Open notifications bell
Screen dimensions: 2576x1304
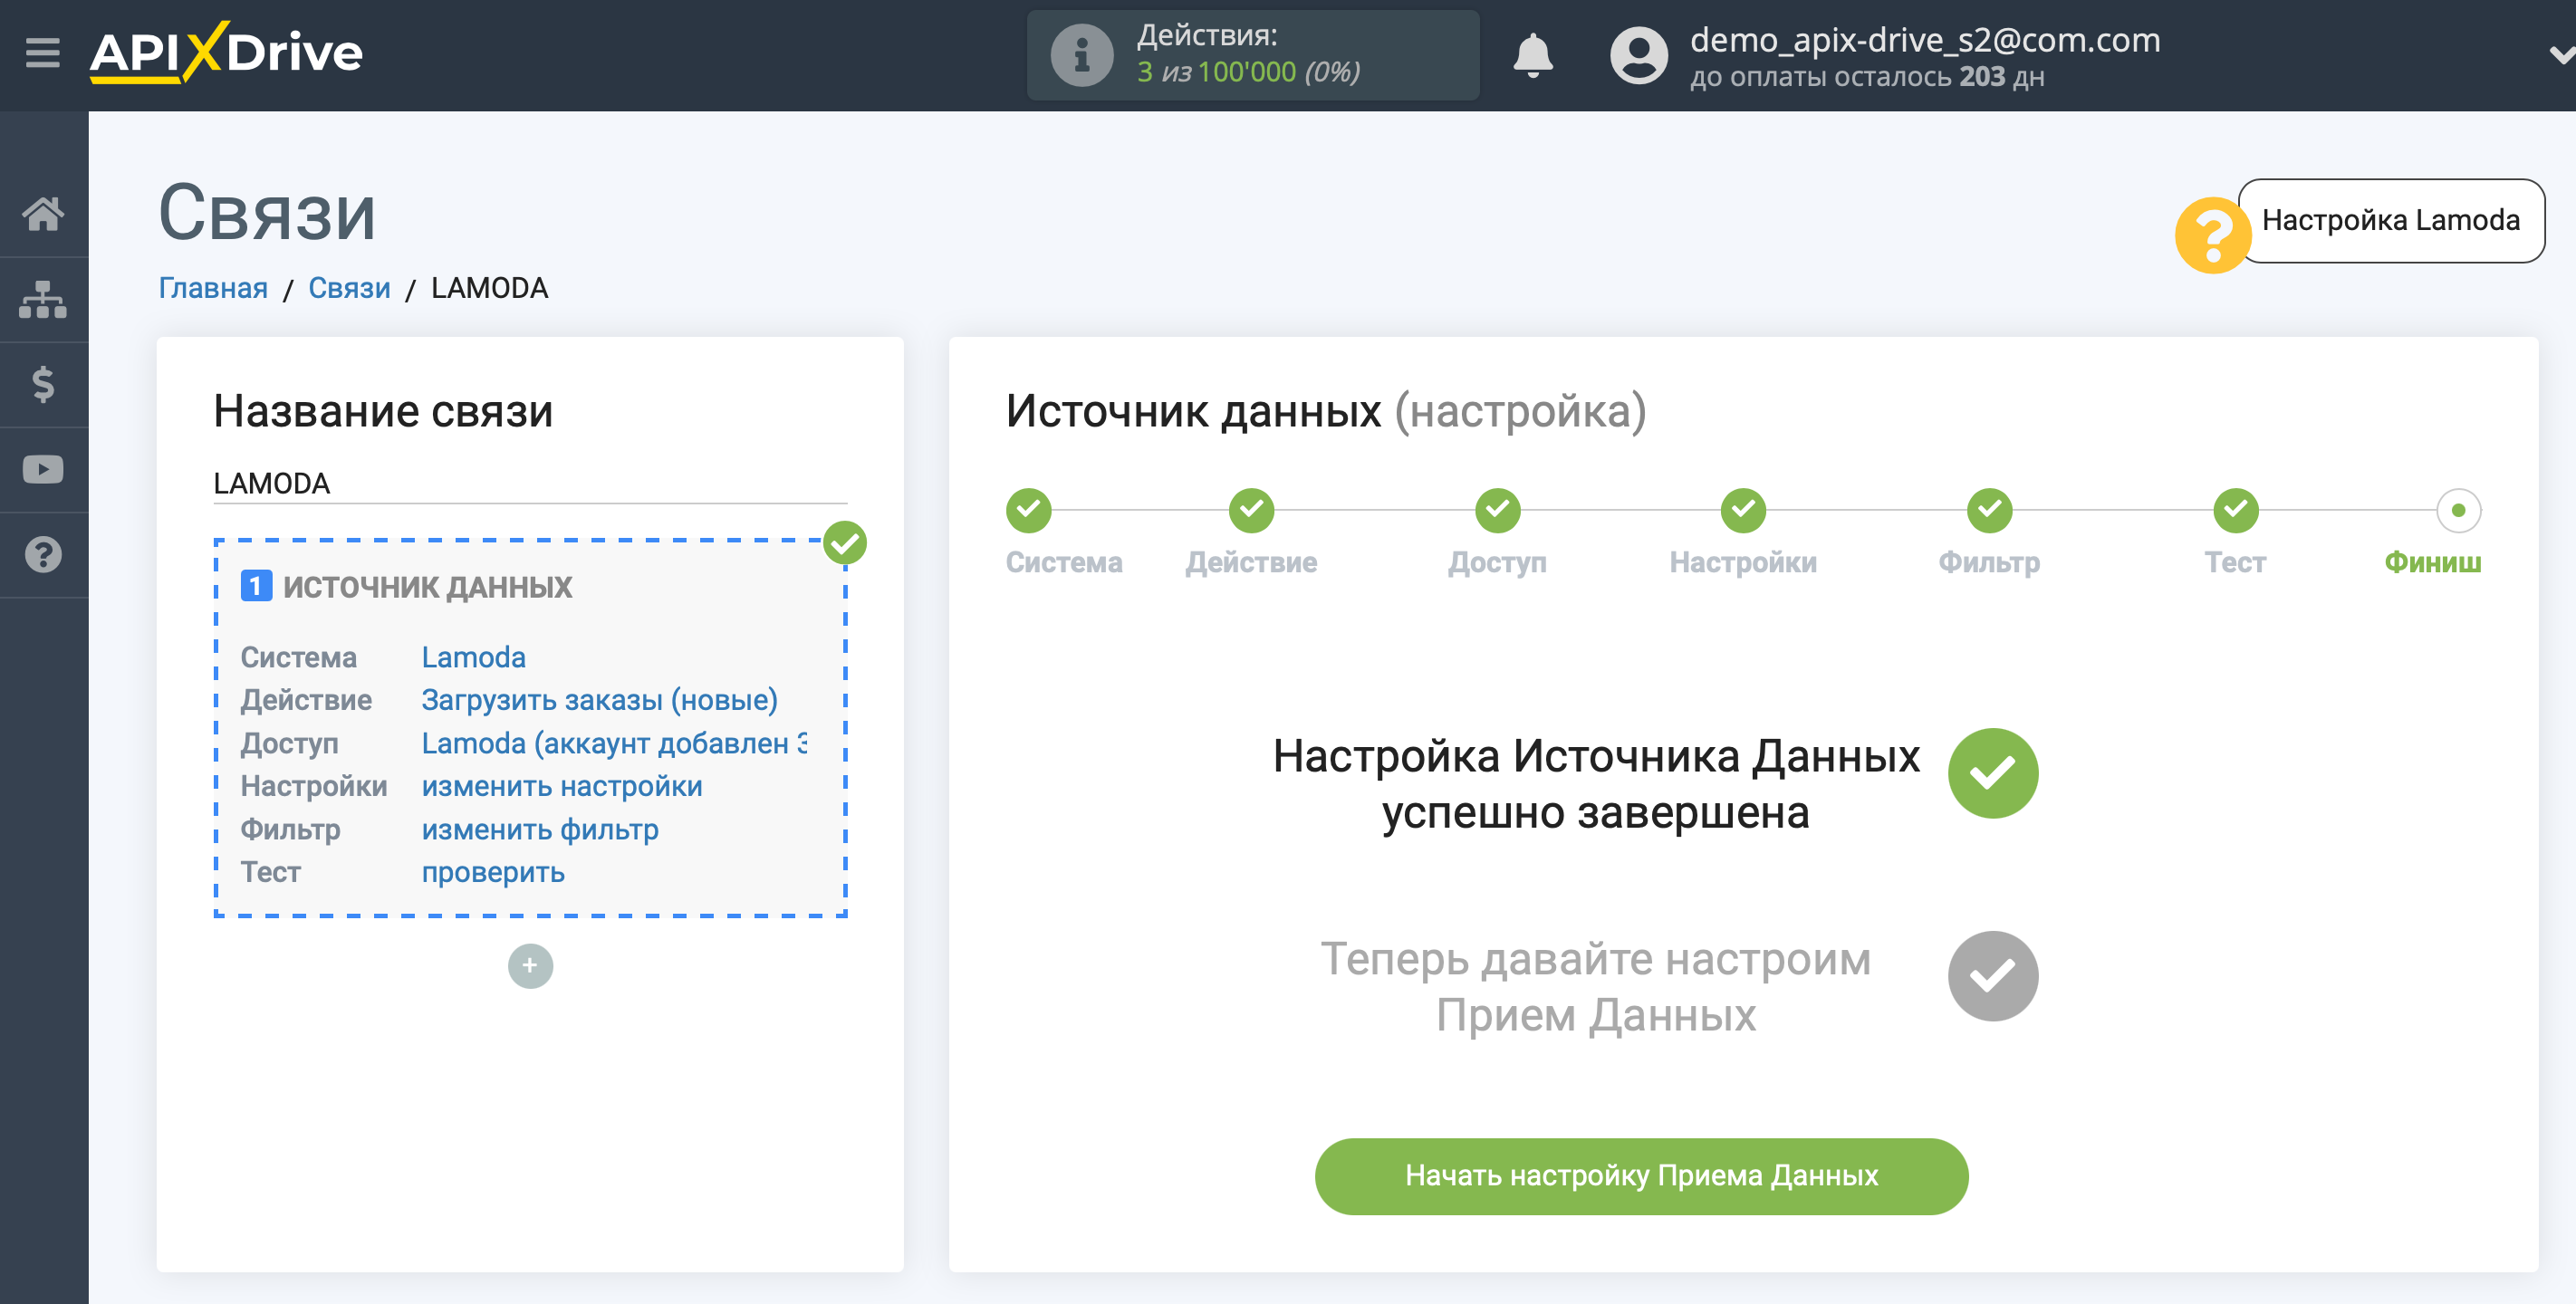(1532, 55)
